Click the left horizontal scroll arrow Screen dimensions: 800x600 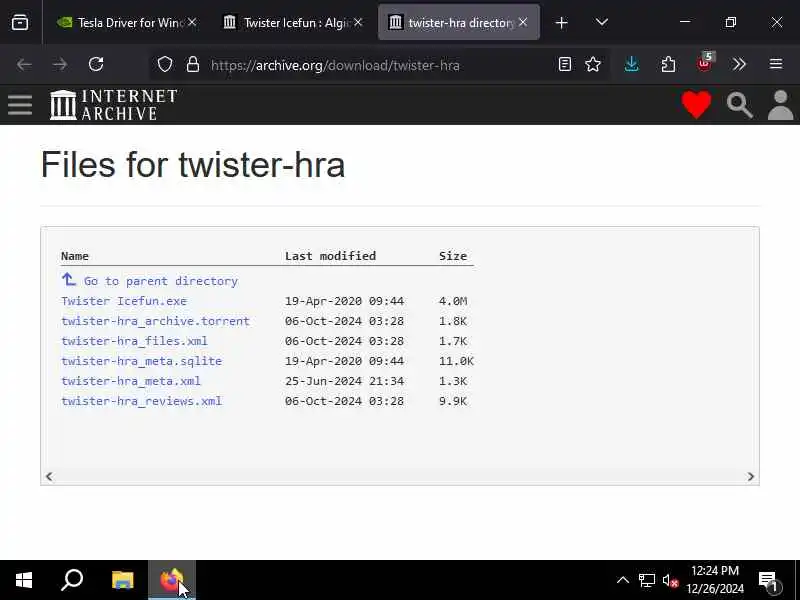point(49,477)
